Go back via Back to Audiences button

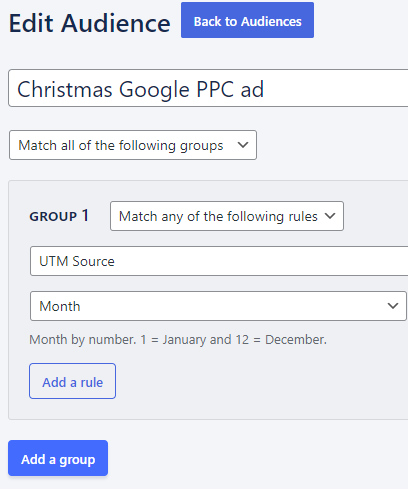pyautogui.click(x=247, y=20)
